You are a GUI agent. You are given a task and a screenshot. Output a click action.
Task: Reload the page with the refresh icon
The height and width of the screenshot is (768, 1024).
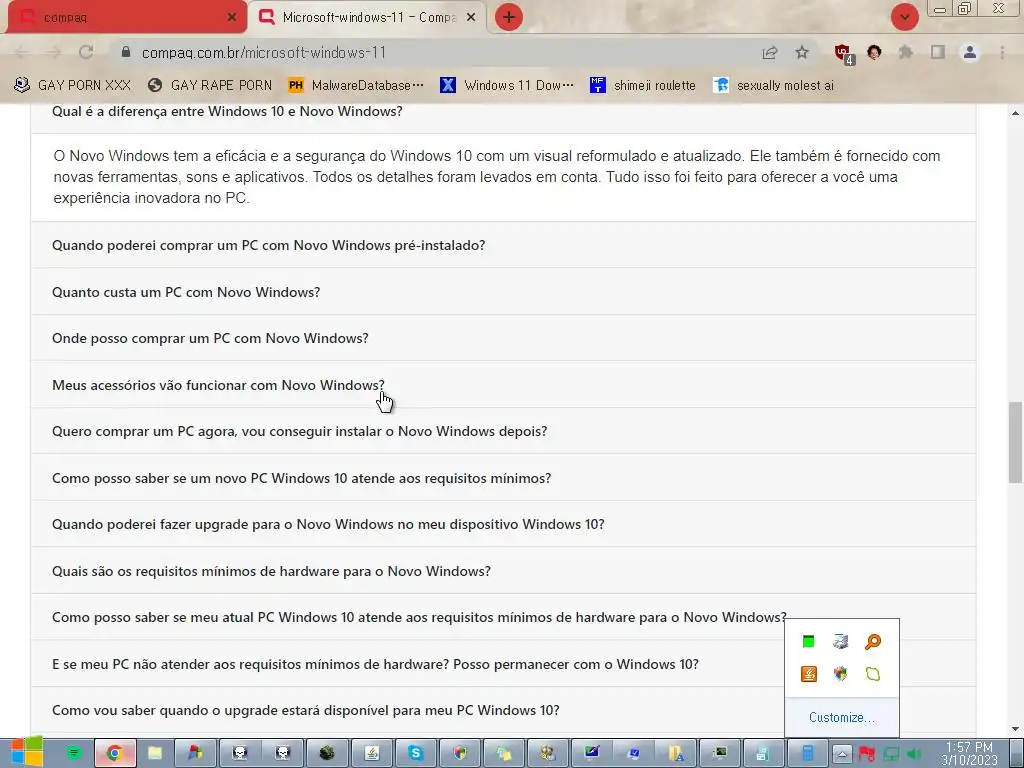(x=86, y=52)
